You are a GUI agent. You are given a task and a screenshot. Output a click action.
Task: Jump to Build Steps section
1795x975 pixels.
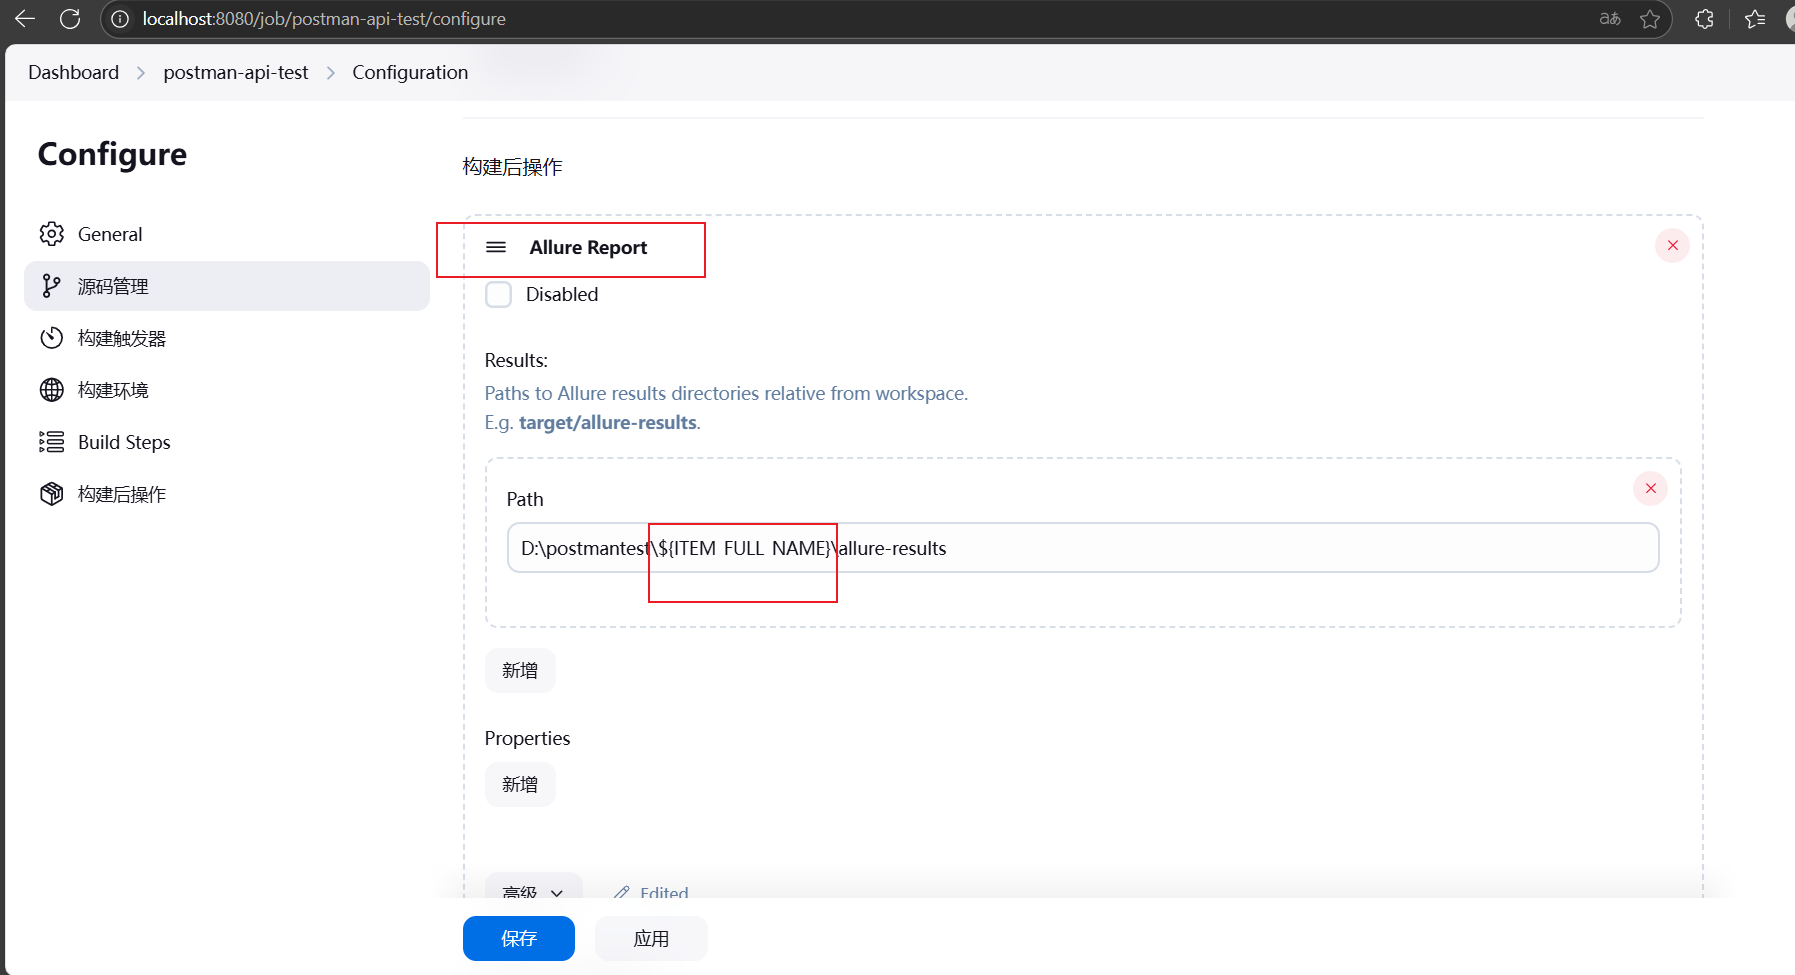pos(227,442)
